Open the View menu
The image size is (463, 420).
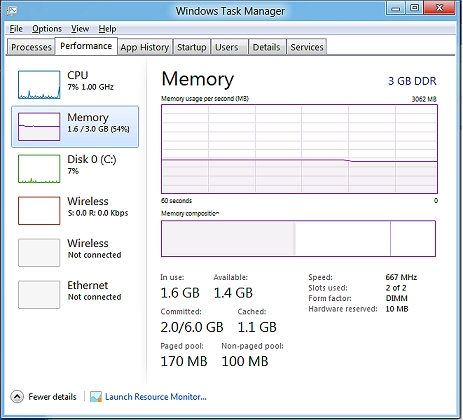pos(80,29)
